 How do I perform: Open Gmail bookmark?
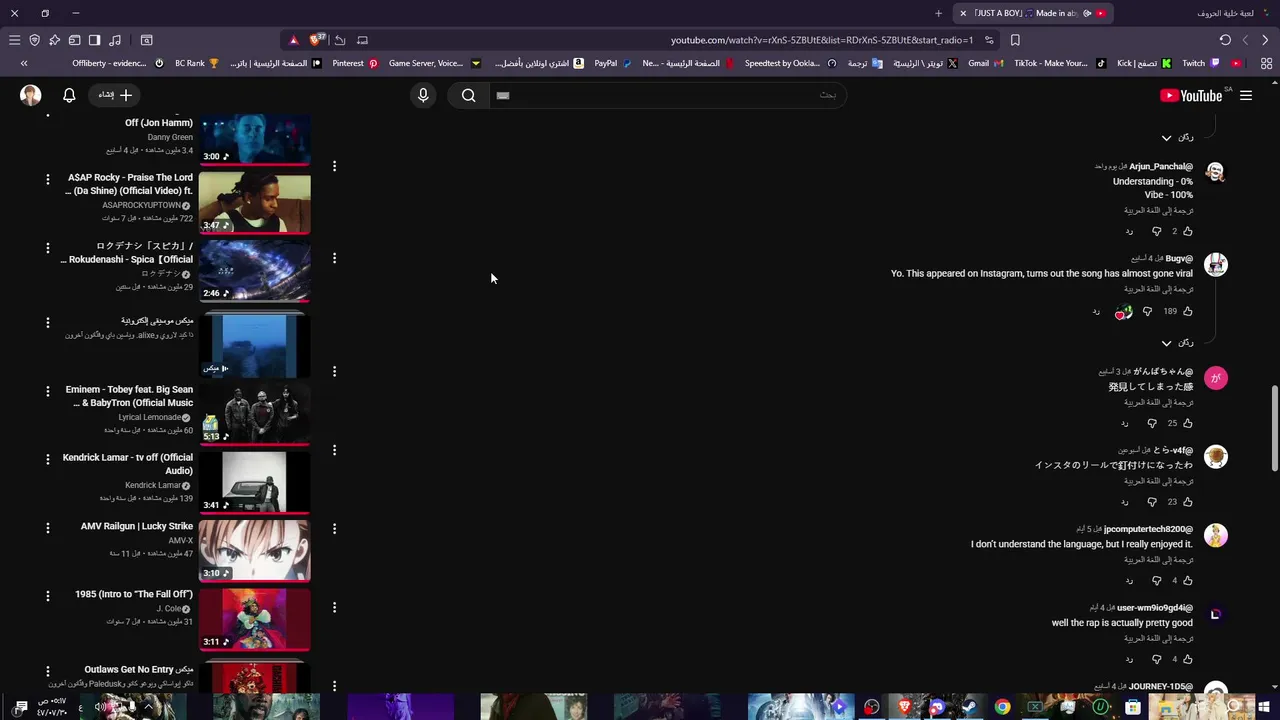(985, 63)
